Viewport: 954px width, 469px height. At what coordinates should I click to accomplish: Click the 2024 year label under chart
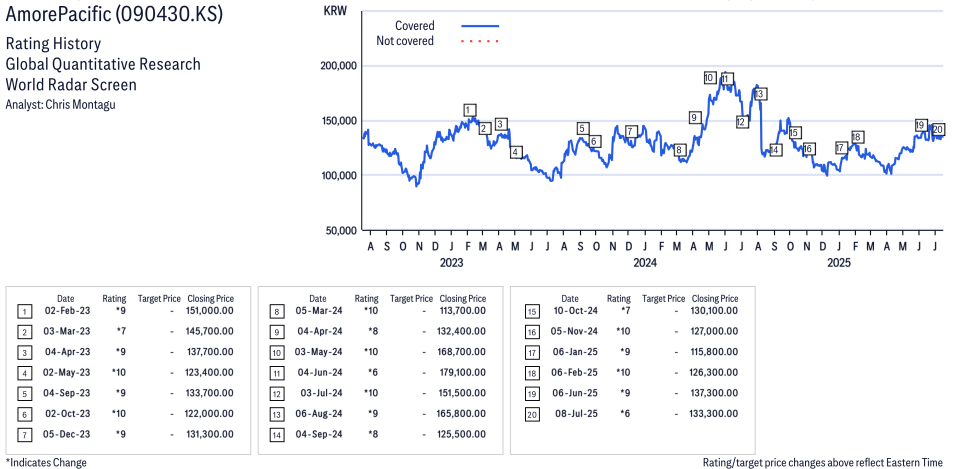point(645,263)
